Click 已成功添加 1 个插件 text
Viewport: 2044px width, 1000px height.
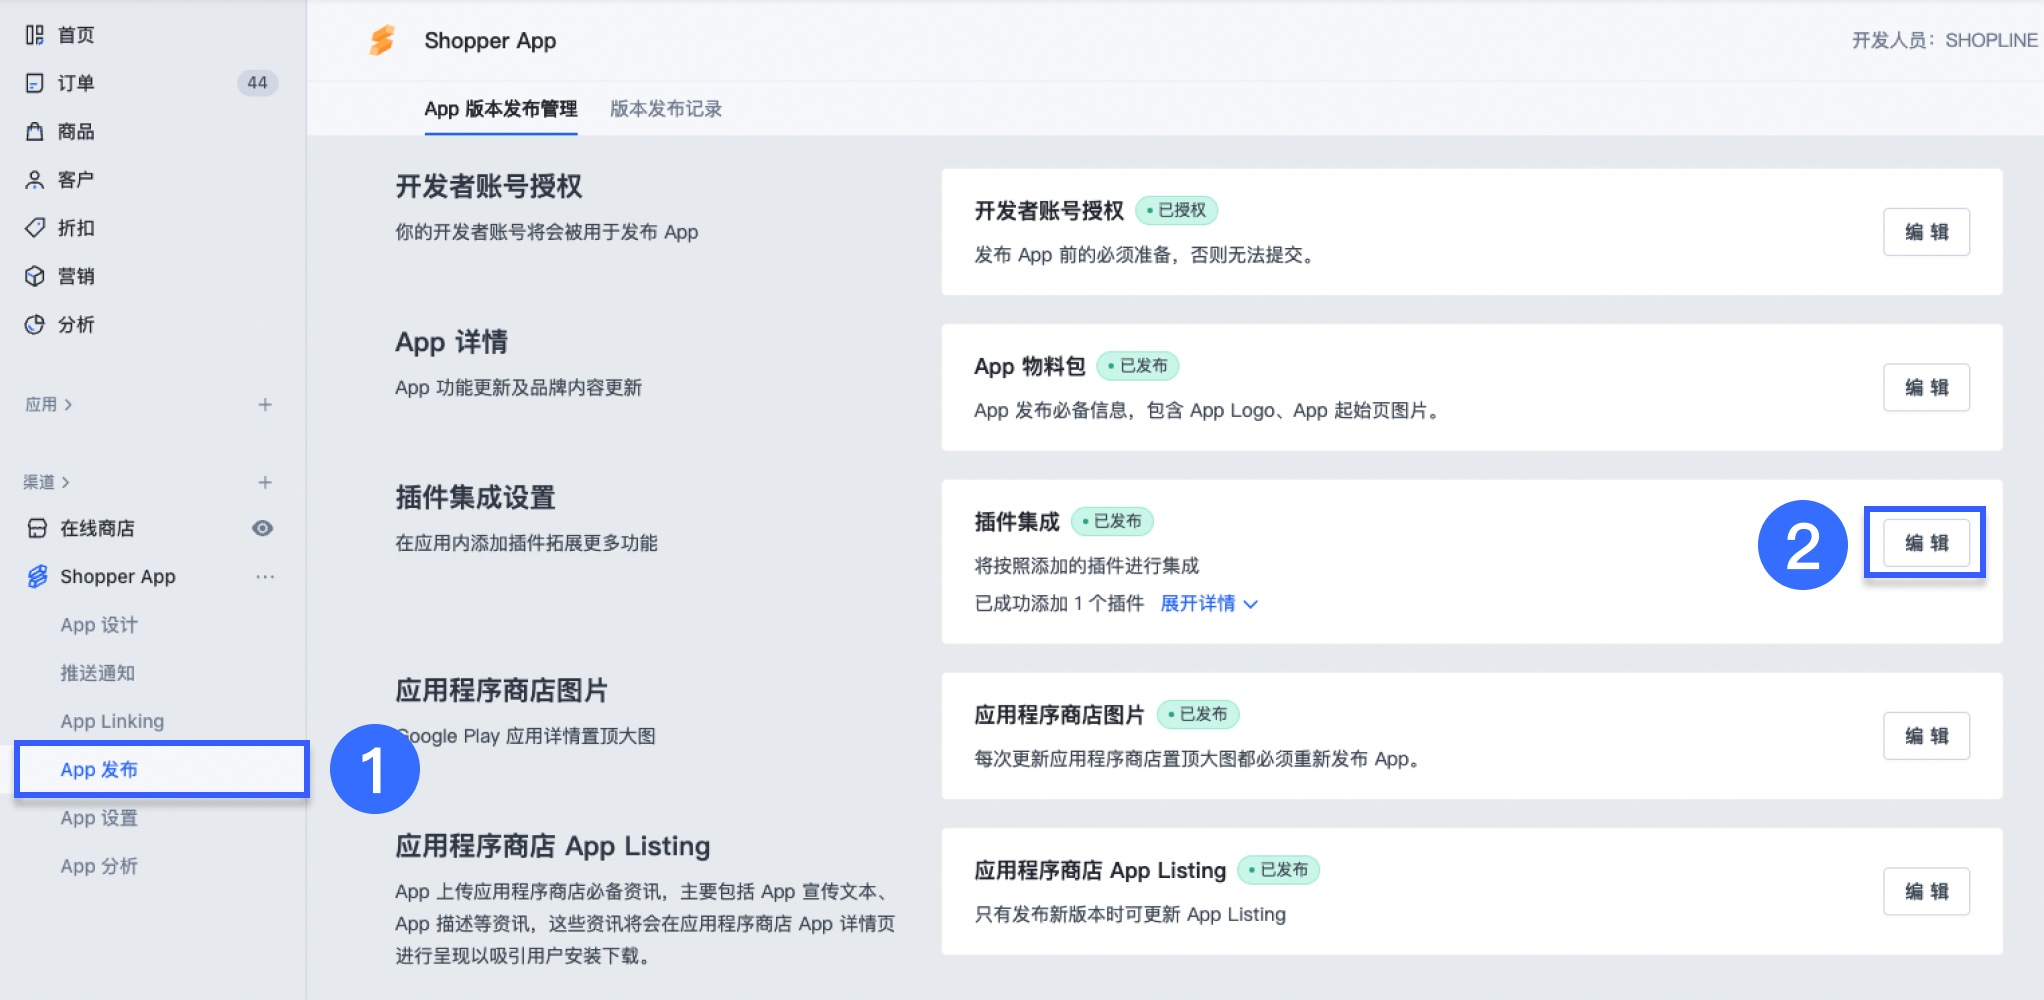click(1059, 603)
